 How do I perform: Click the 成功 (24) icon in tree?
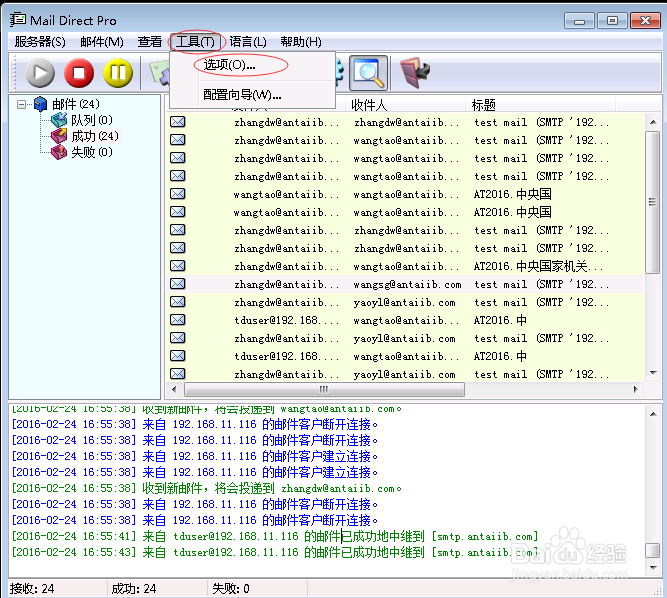[59, 136]
